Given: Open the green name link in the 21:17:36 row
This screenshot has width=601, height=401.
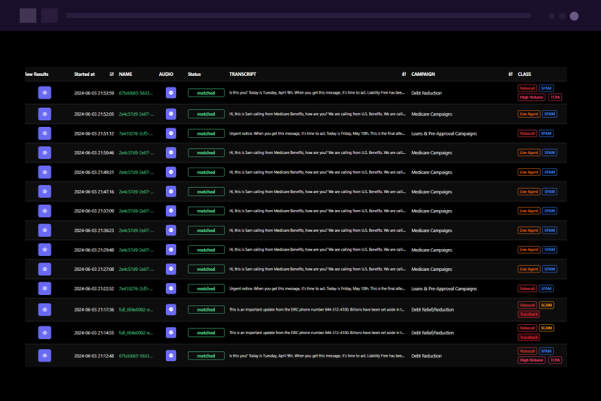Looking at the screenshot, I should point(135,310).
